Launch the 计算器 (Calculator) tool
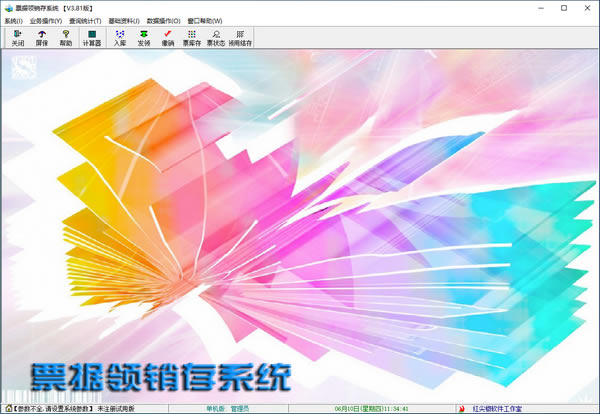 (92, 37)
